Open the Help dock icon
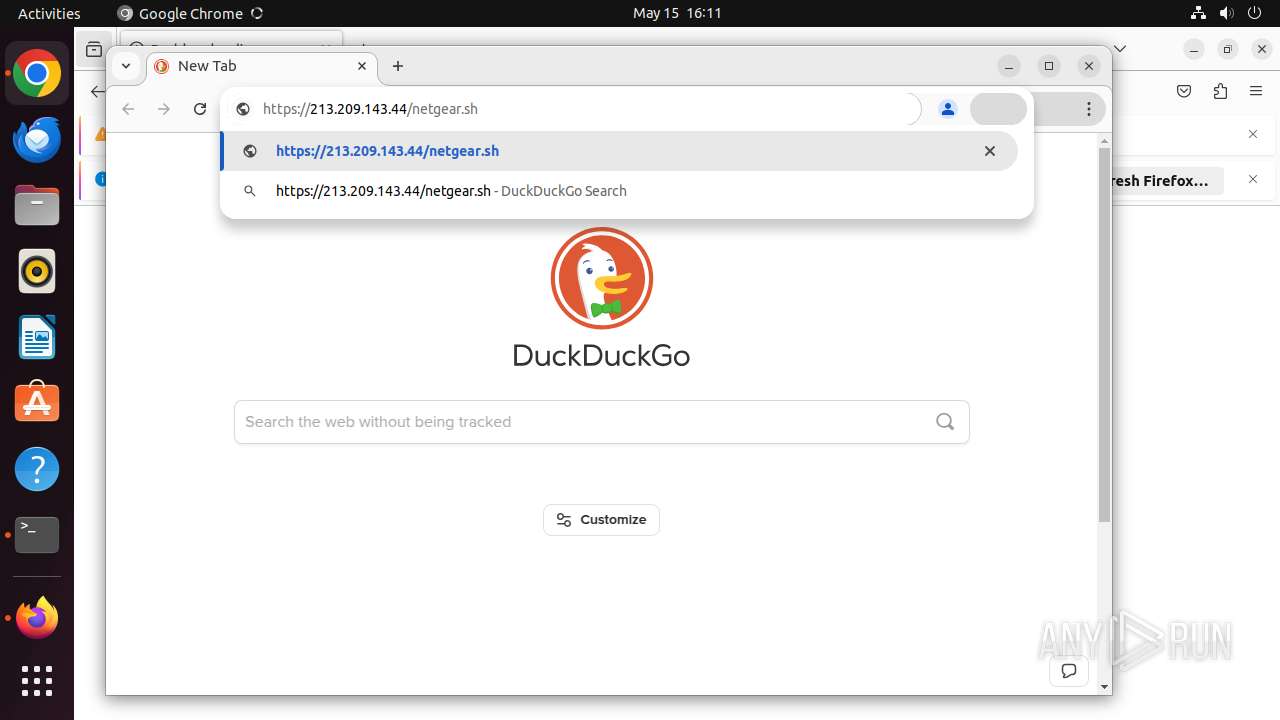The height and width of the screenshot is (720, 1280). [x=37, y=469]
